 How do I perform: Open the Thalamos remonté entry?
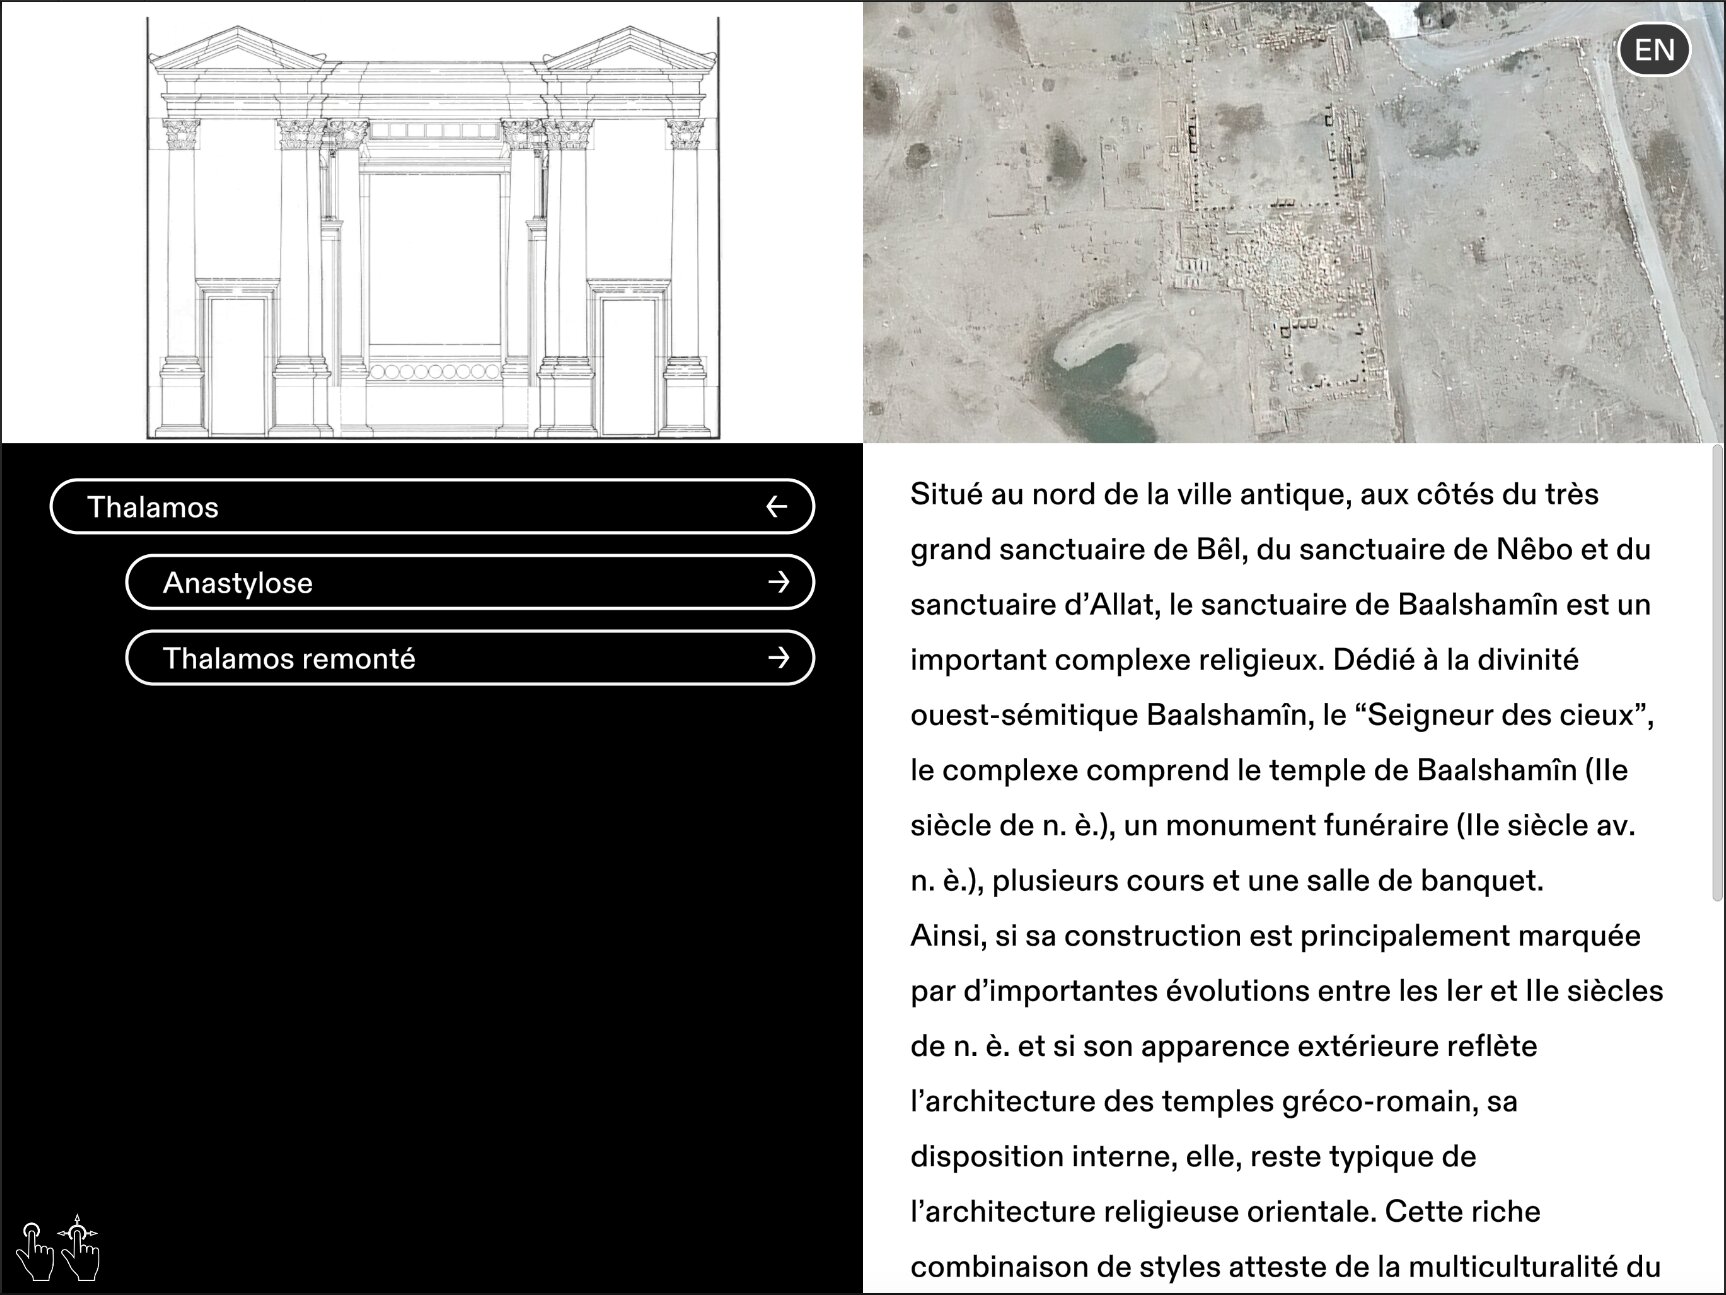click(289, 659)
